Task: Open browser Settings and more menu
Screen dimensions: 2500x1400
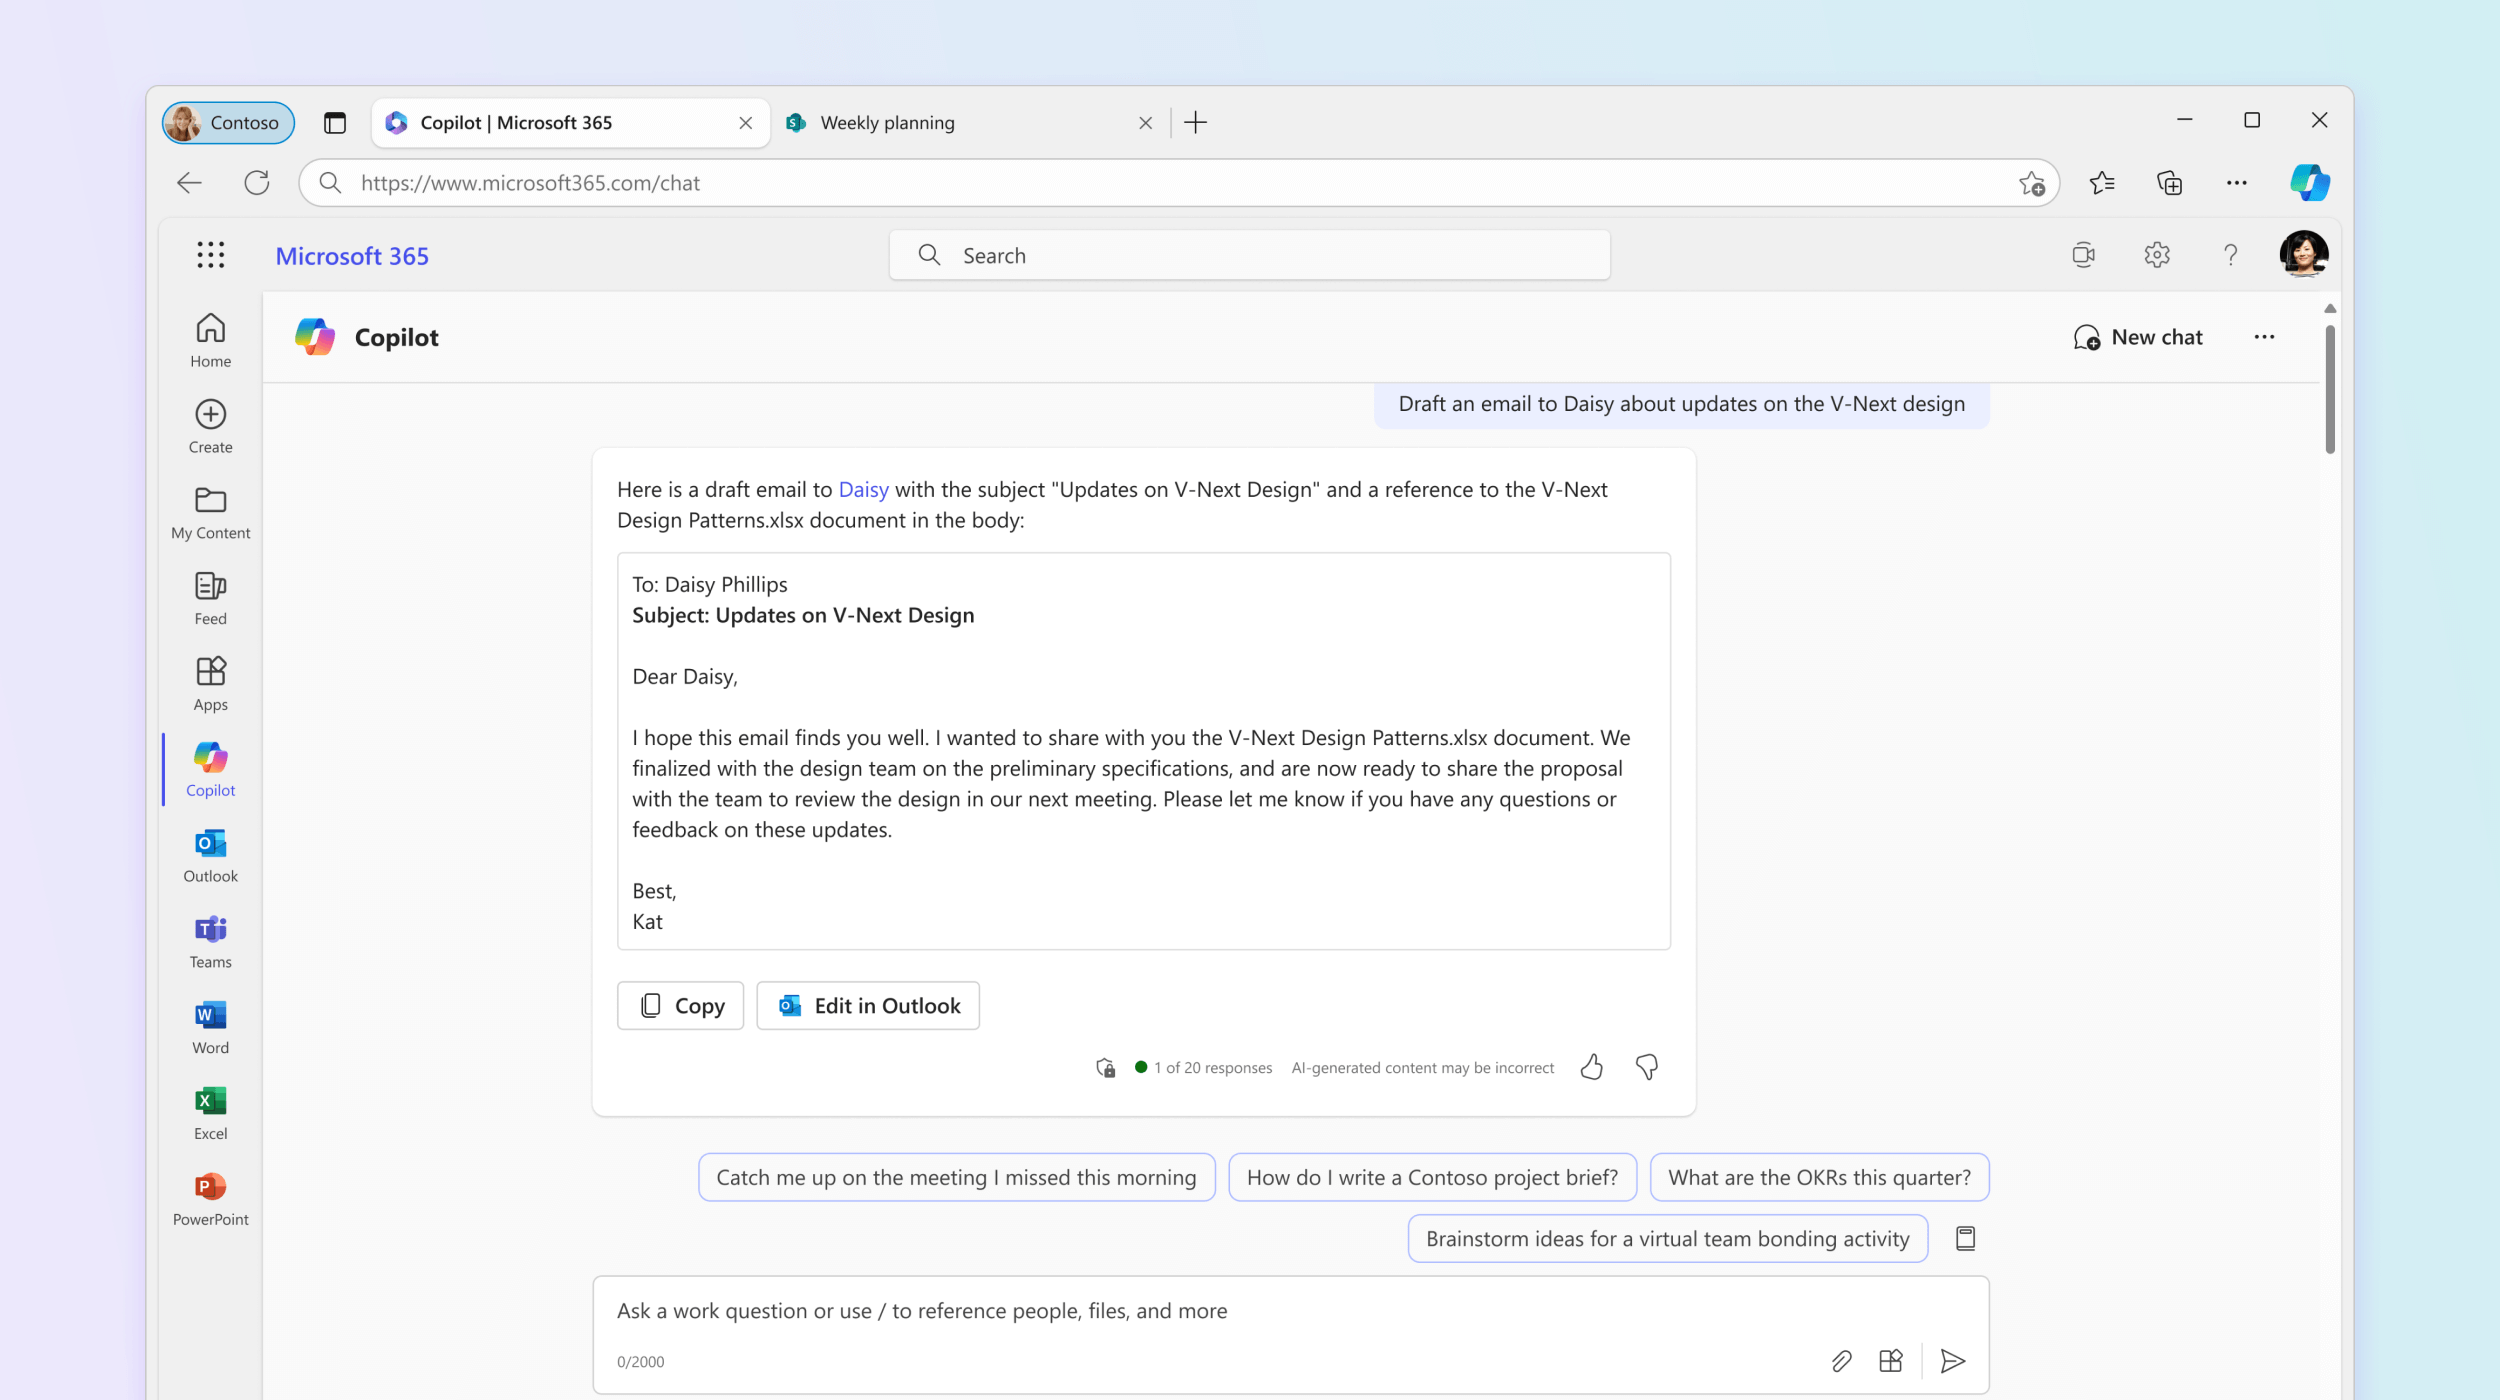Action: (2236, 183)
